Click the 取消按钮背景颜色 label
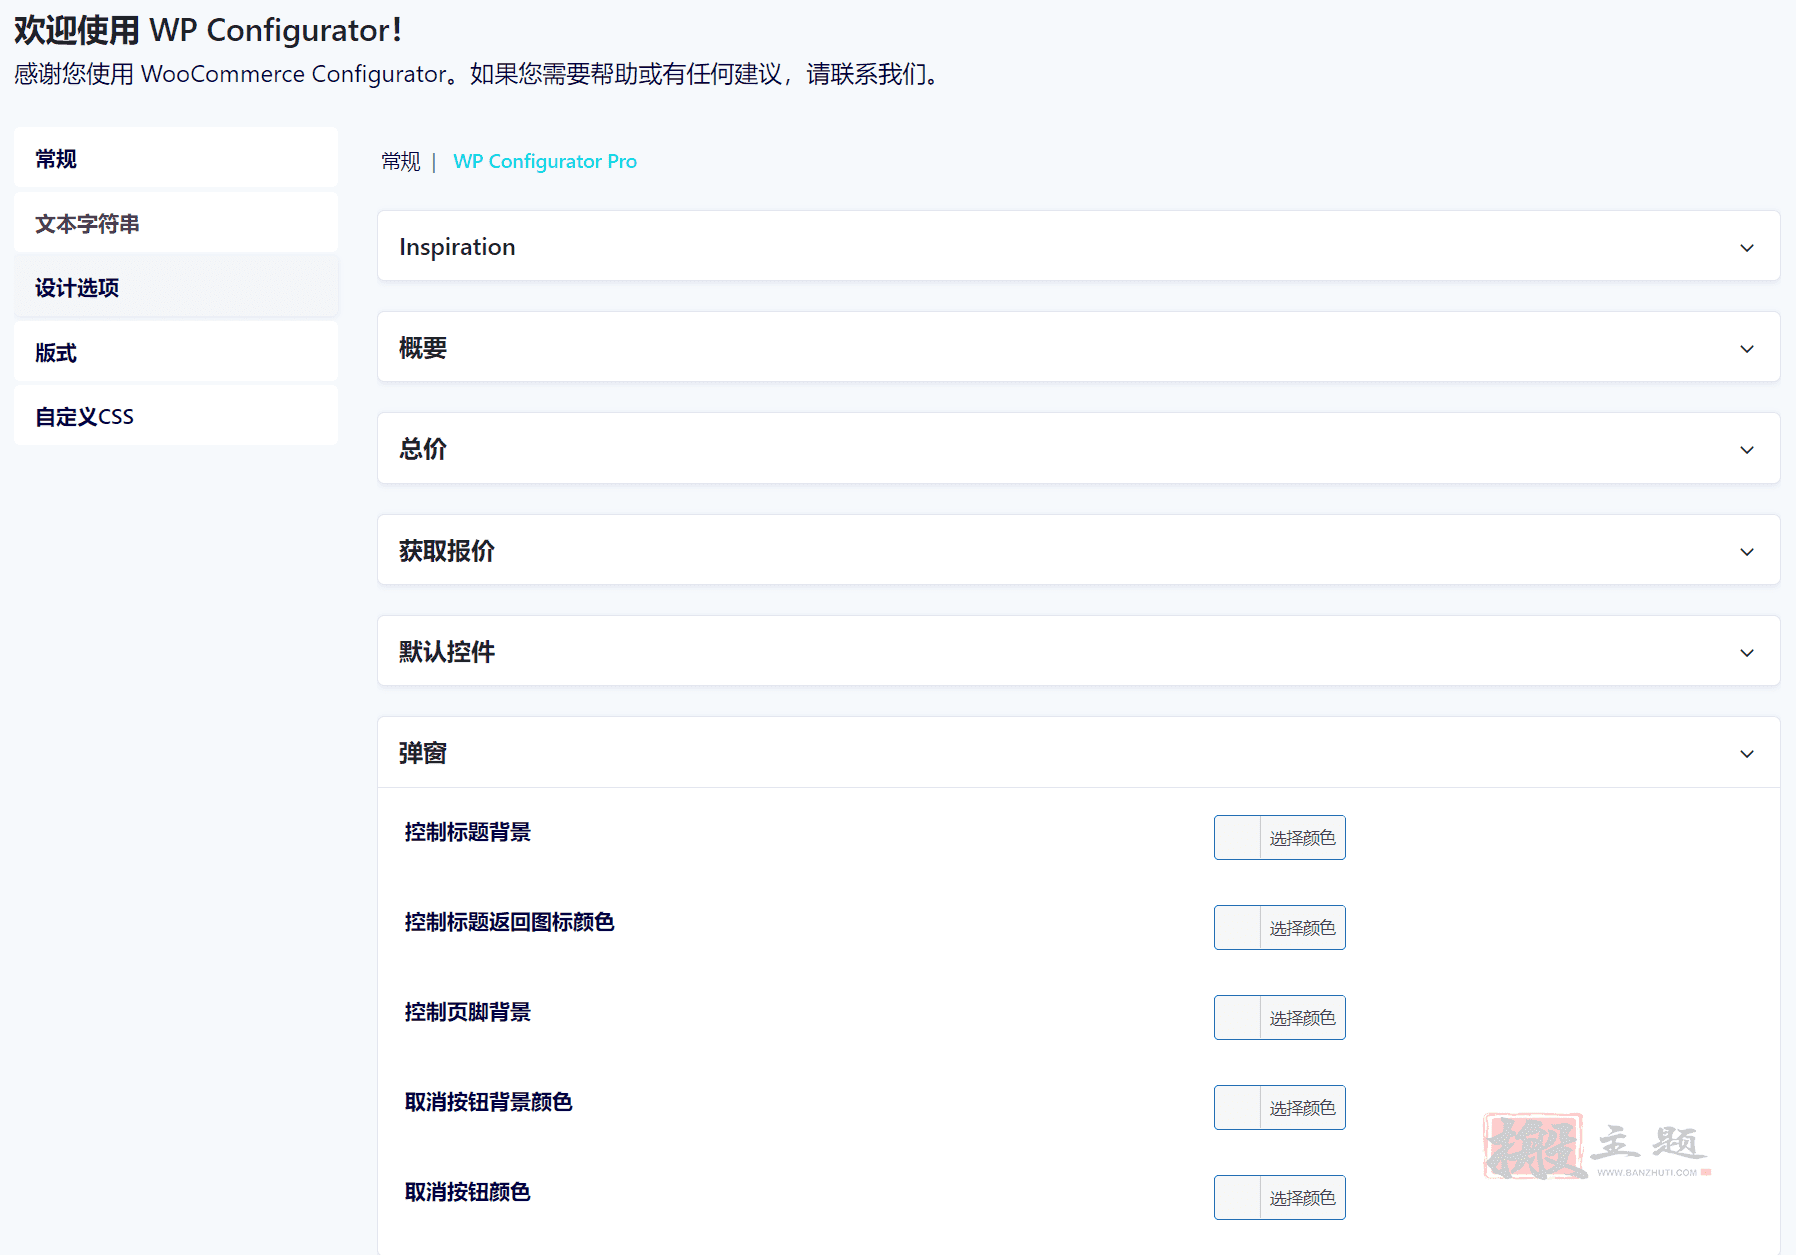 488,1102
